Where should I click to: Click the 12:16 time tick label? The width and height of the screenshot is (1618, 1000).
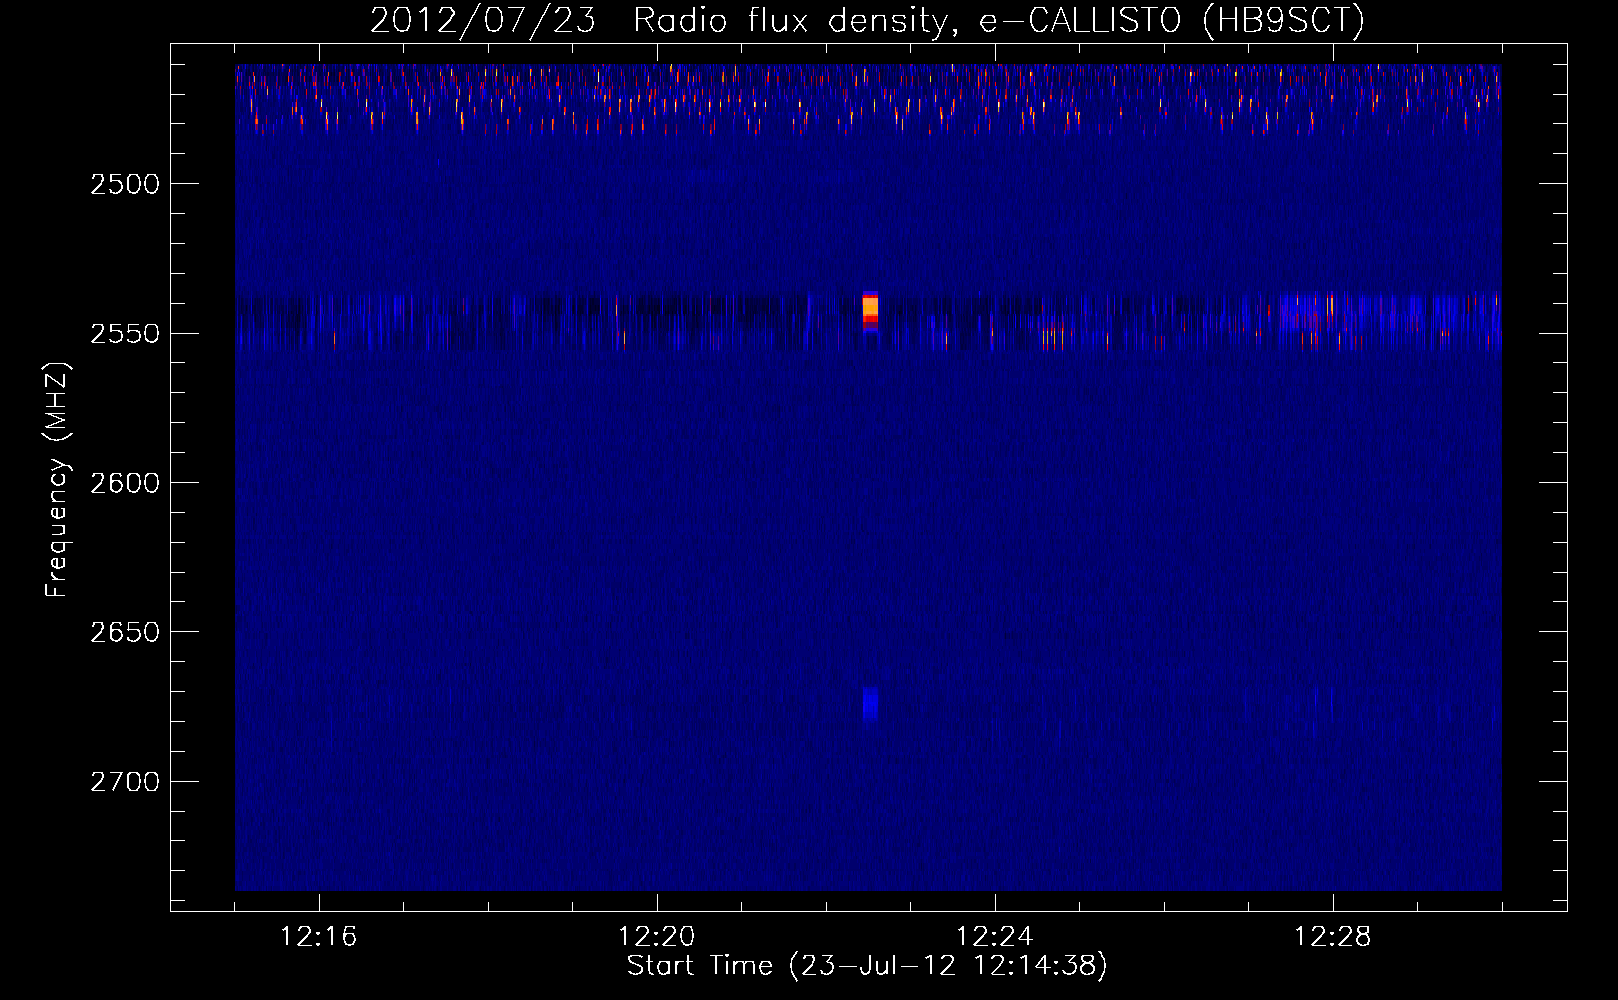click(x=319, y=937)
